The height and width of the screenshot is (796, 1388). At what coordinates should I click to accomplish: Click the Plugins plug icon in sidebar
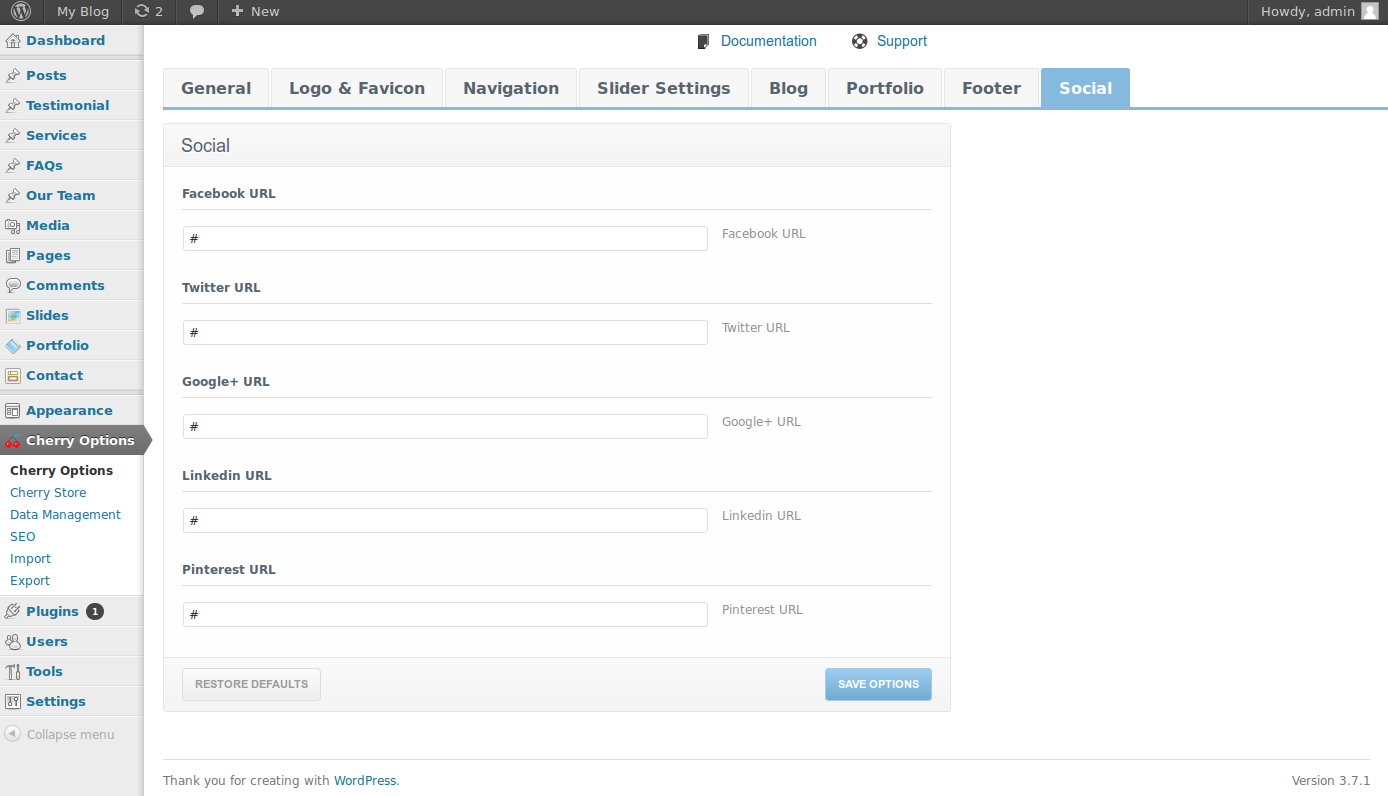(13, 612)
